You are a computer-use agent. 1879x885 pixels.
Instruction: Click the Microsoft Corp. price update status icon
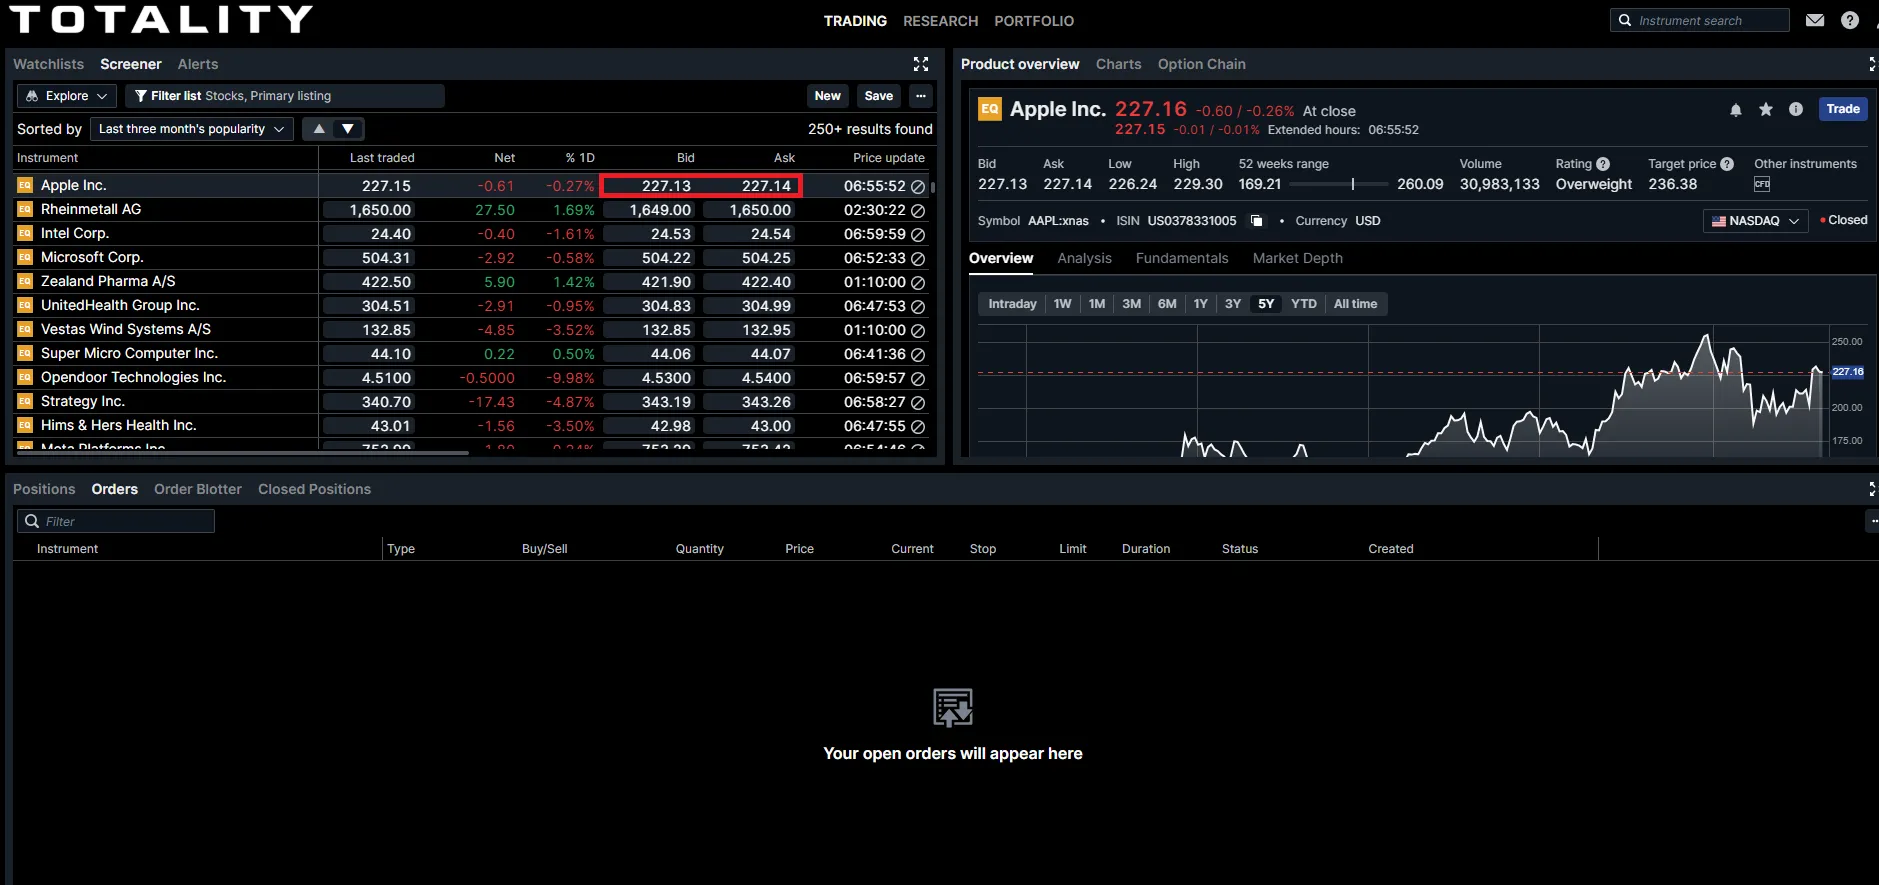point(918,258)
